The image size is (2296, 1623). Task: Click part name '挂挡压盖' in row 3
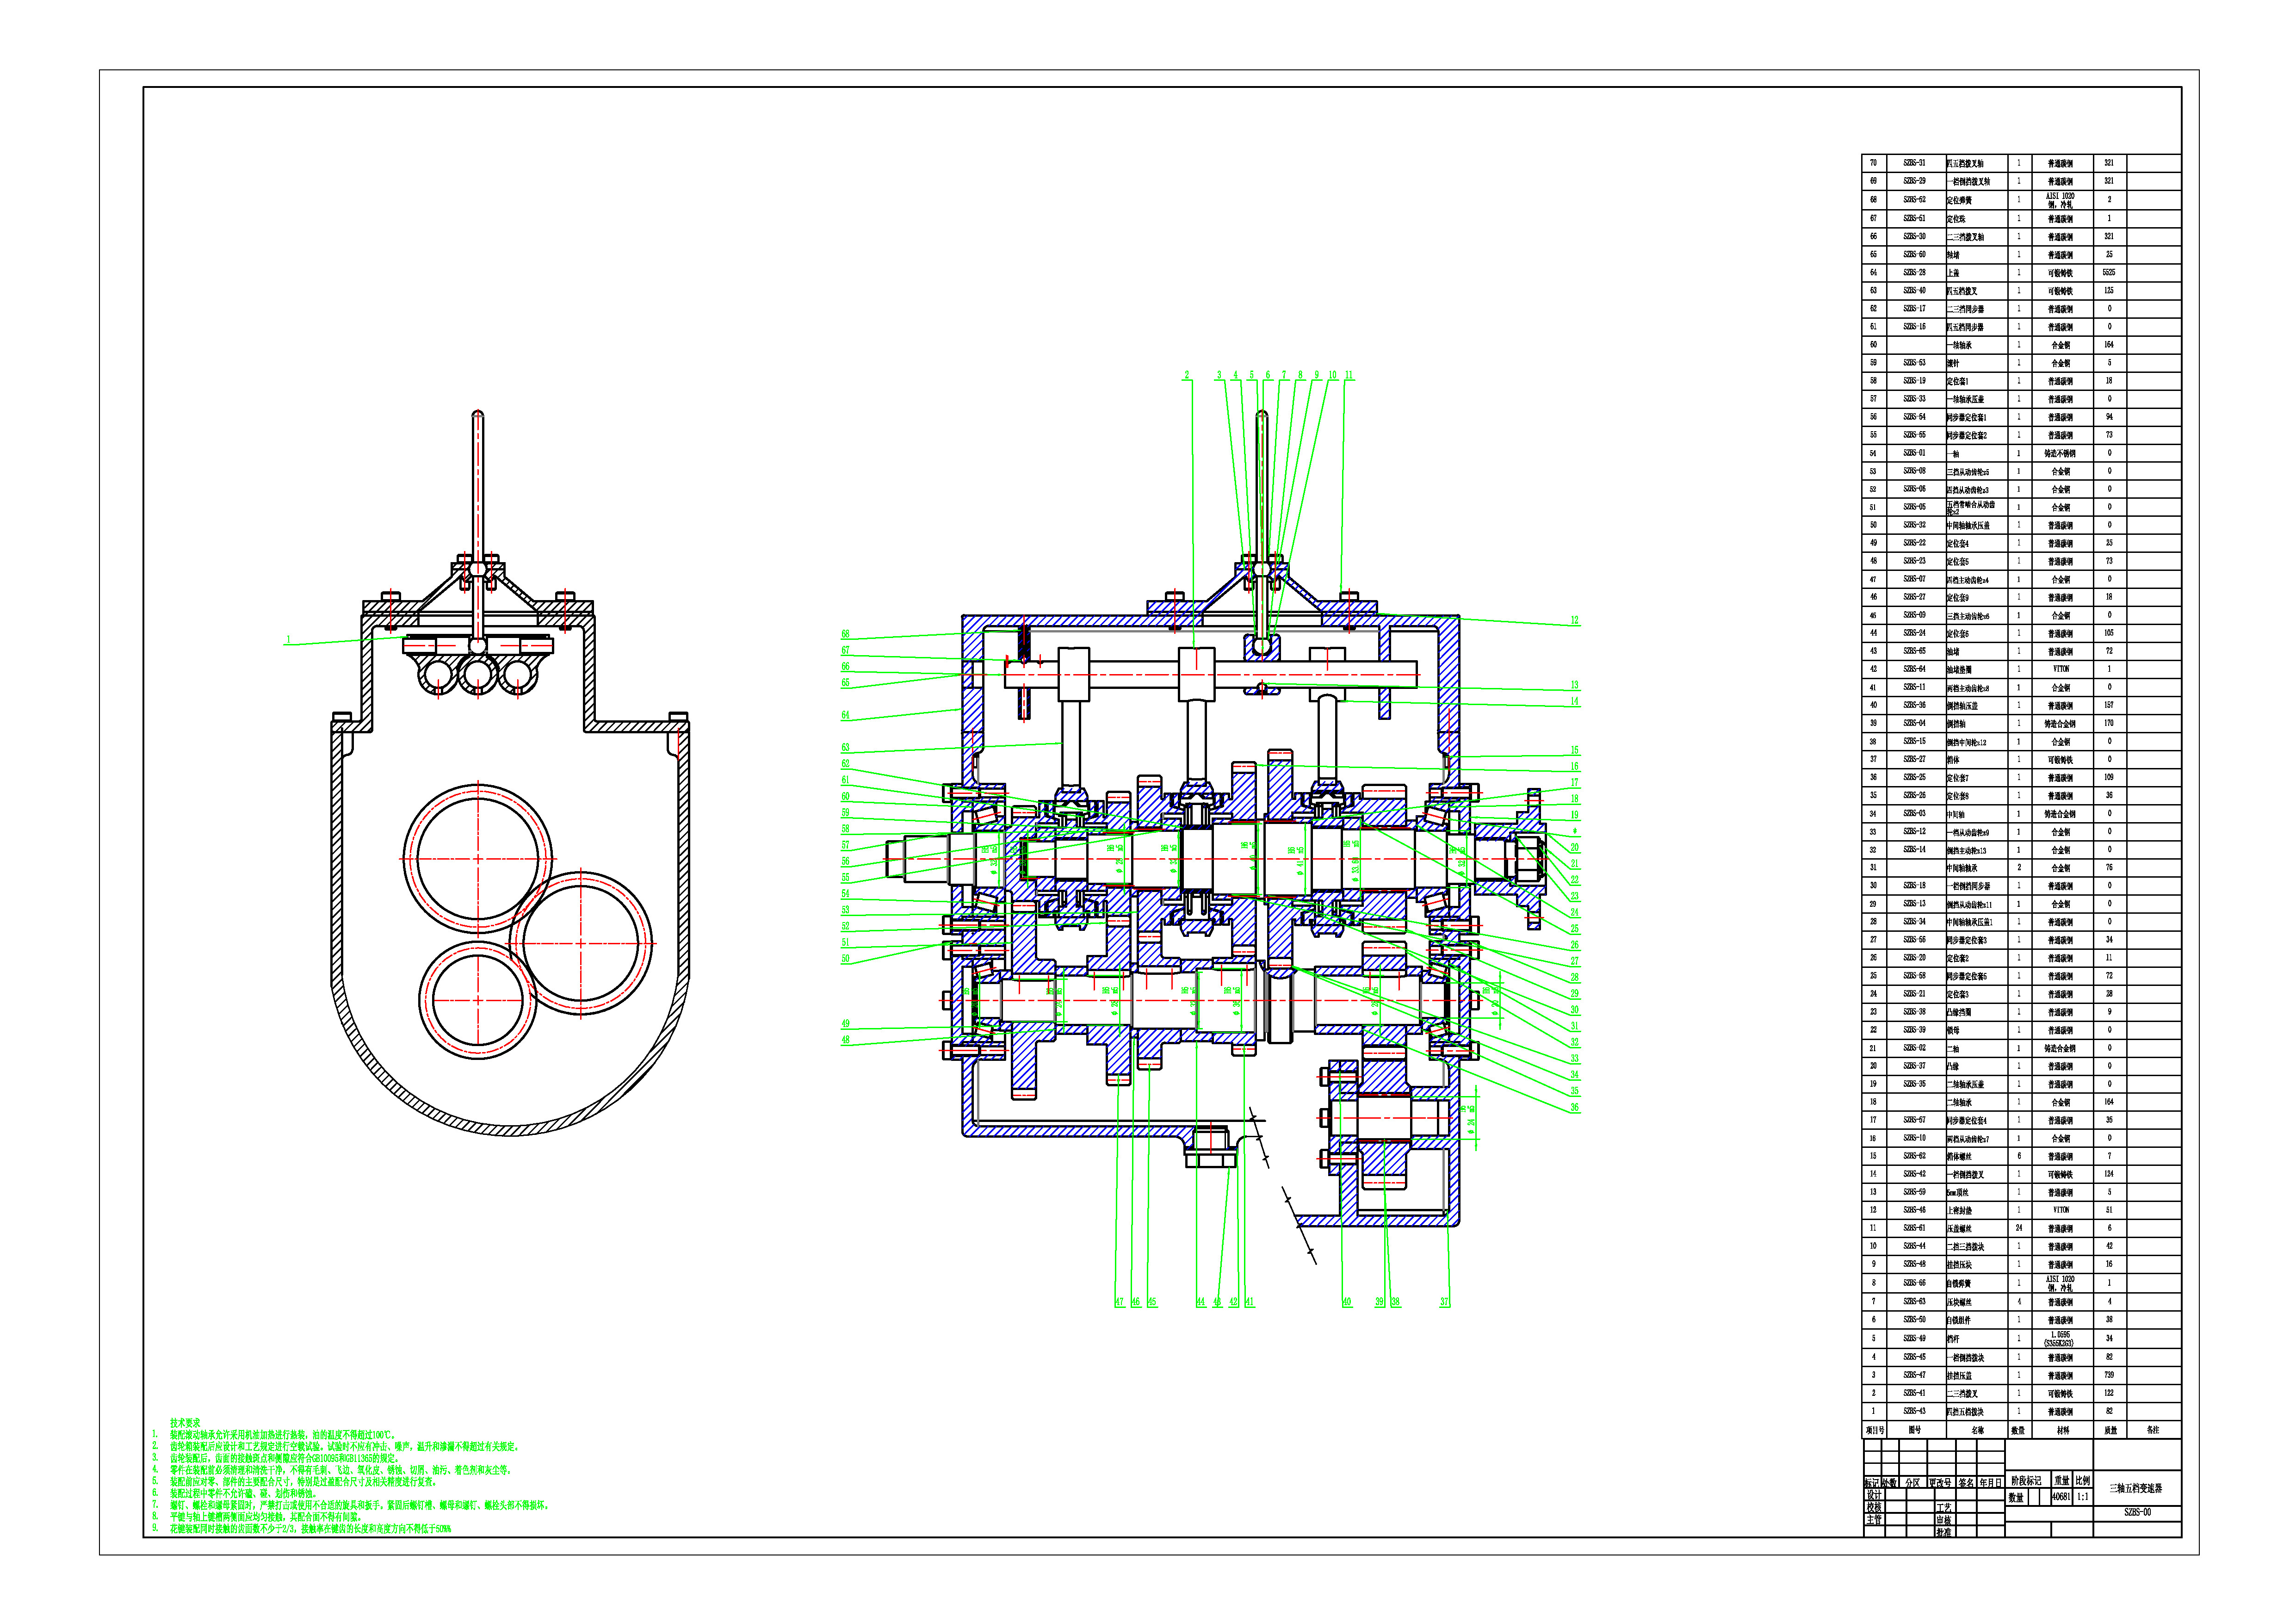[x=1959, y=1376]
